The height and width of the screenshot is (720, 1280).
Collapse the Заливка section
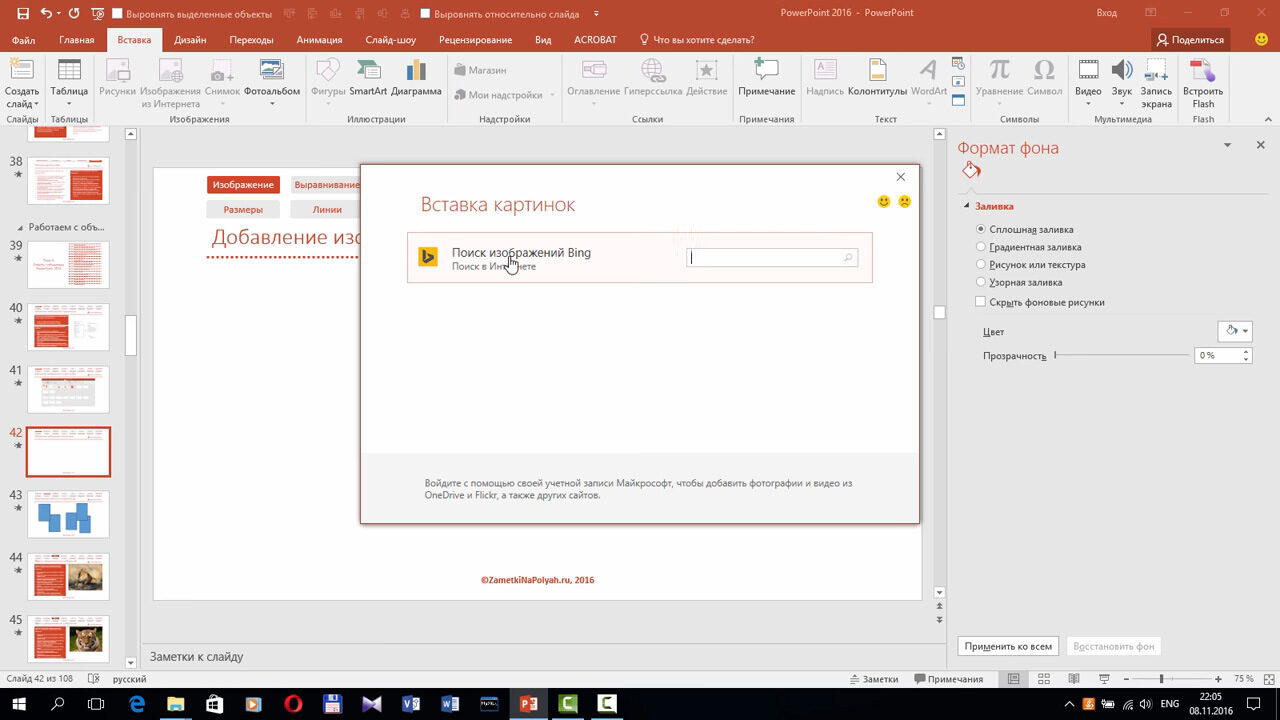[x=967, y=206]
